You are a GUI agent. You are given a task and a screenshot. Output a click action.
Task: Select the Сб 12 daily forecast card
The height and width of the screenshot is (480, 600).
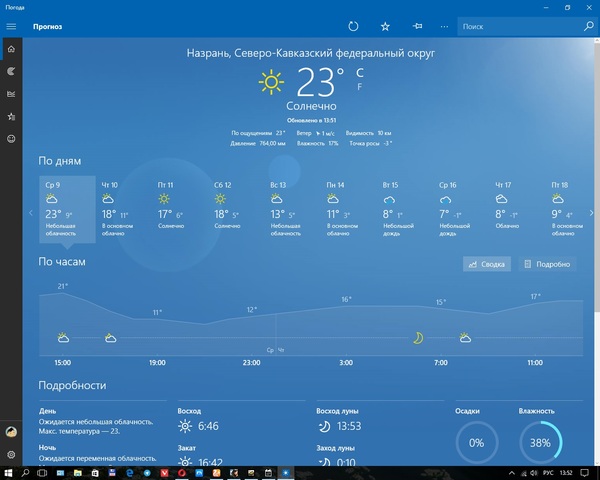click(236, 209)
